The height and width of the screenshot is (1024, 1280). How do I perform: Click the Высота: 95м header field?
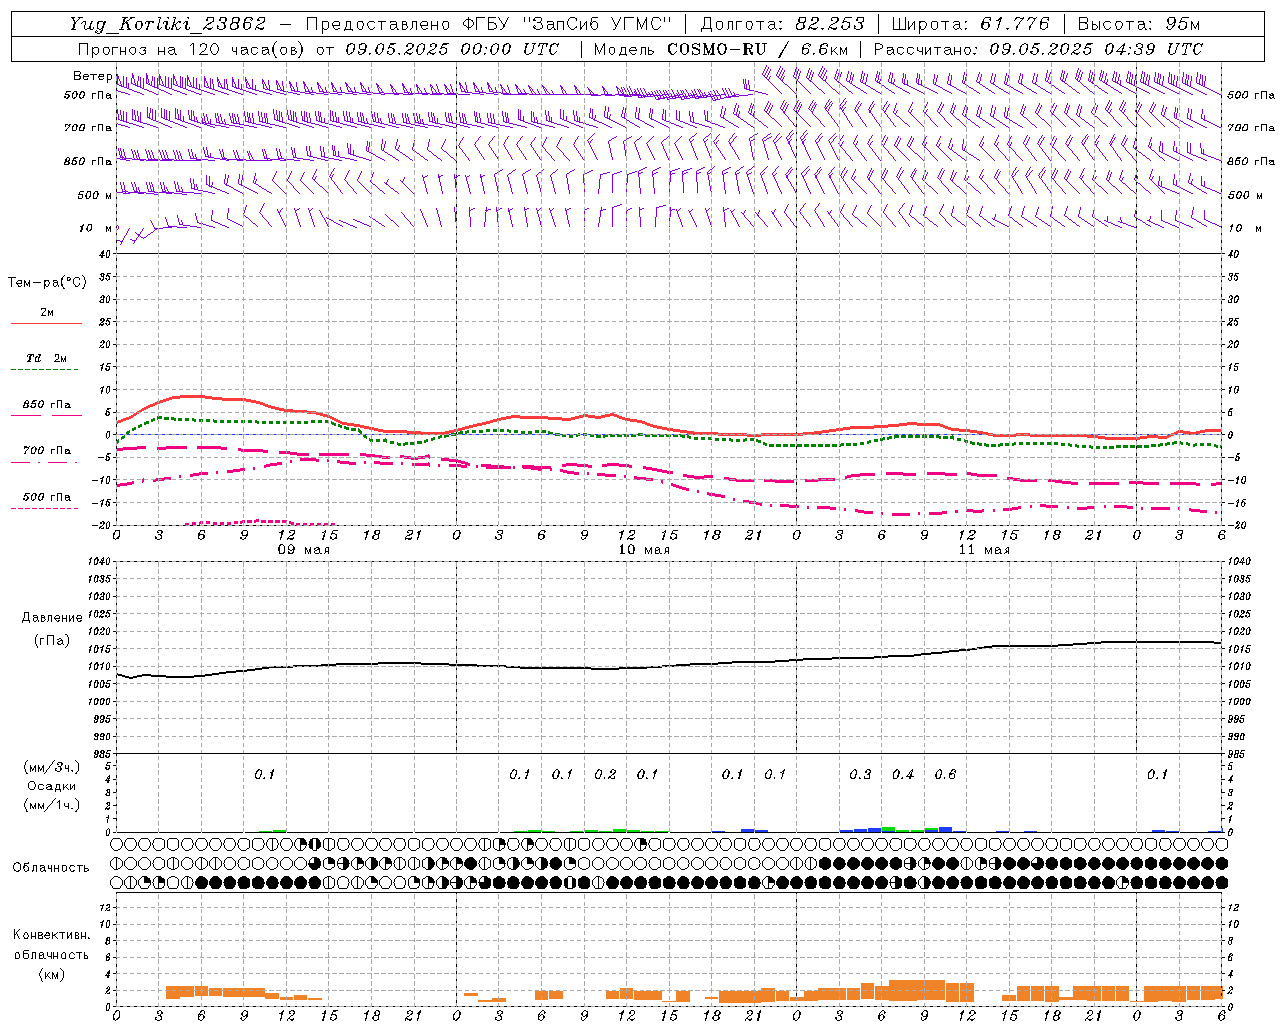point(1139,24)
